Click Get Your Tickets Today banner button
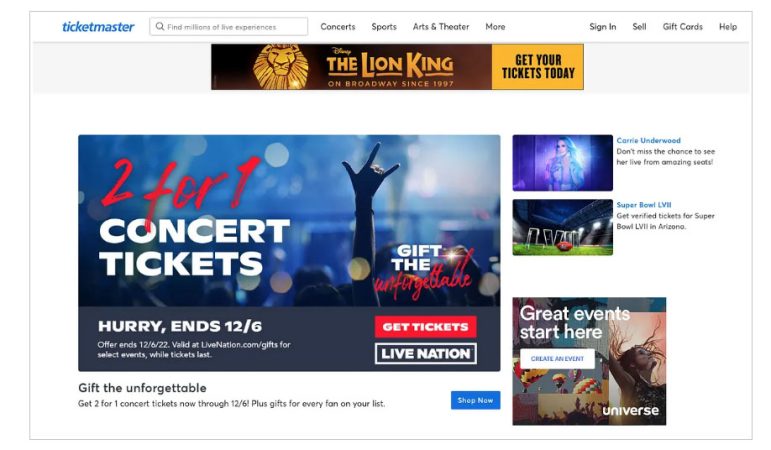 click(x=538, y=67)
